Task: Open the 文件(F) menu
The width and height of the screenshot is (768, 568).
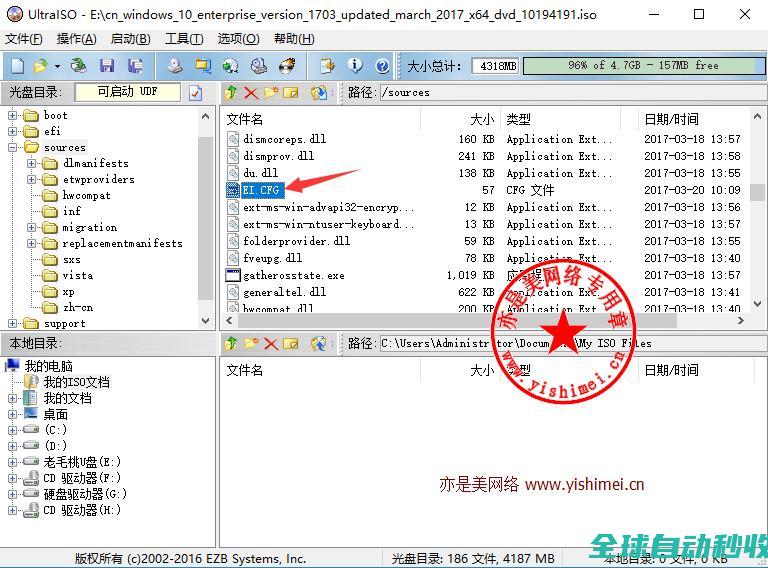Action: [x=24, y=38]
